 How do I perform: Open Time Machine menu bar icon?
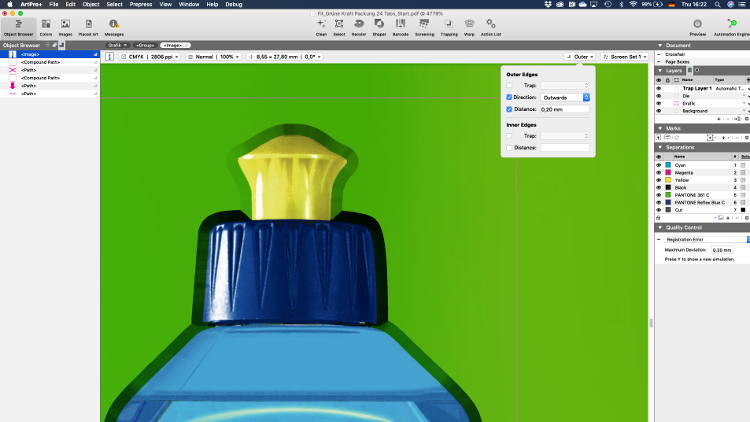[x=607, y=4]
